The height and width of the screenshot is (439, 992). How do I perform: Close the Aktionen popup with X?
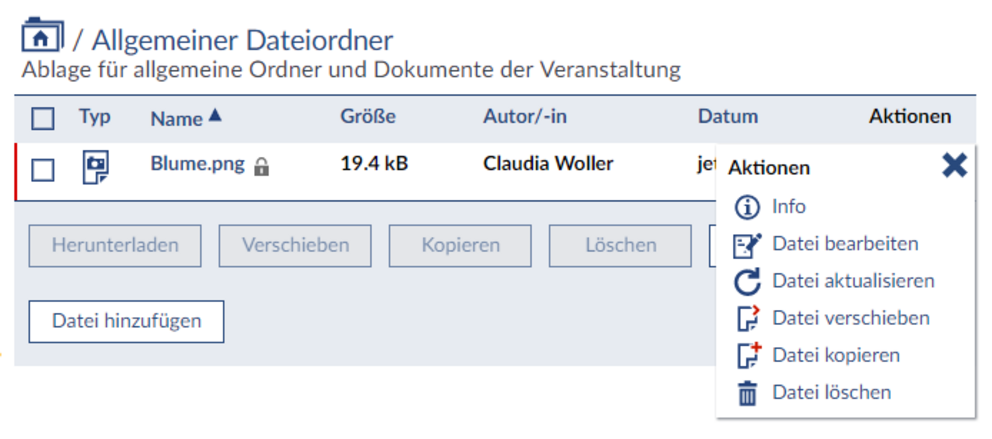coord(955,166)
